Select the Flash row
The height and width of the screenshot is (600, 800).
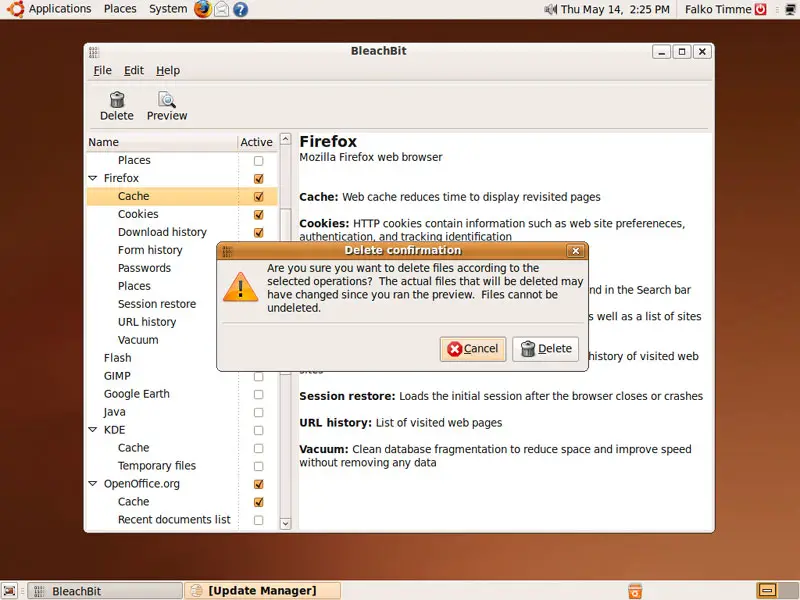click(152, 358)
